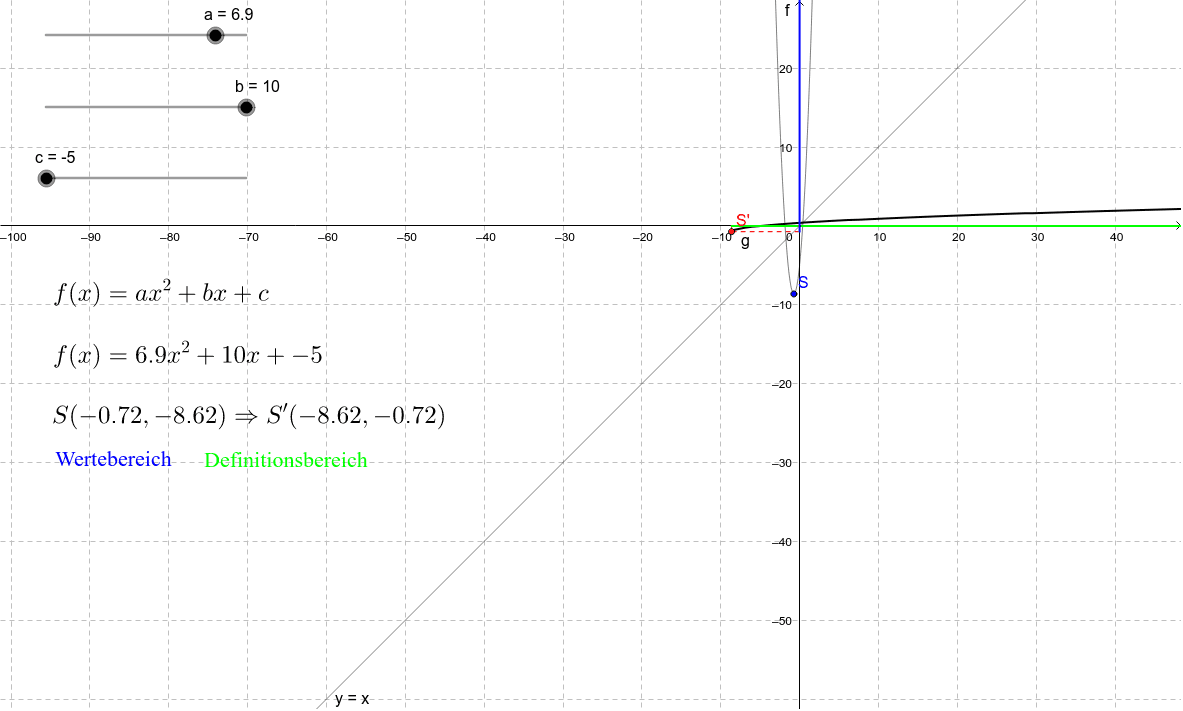Click the slider label c = -5
This screenshot has height=711, width=1183.
coord(55,158)
